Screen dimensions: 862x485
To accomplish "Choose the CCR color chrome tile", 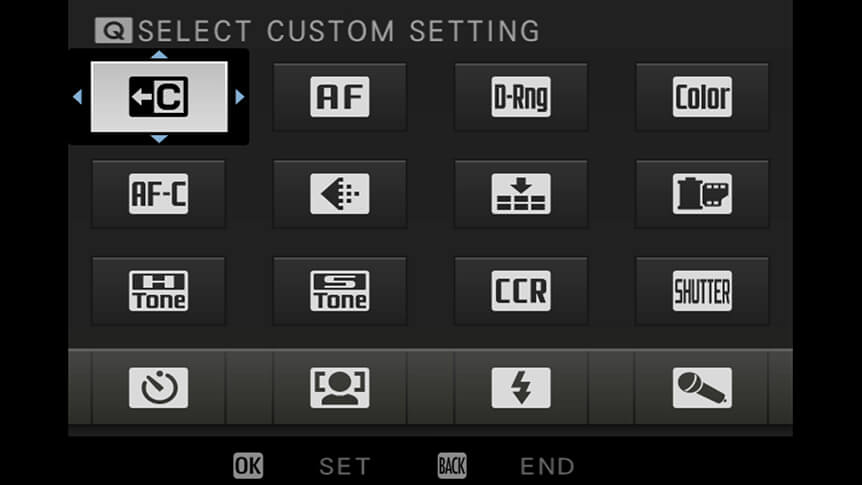I will click(x=521, y=291).
